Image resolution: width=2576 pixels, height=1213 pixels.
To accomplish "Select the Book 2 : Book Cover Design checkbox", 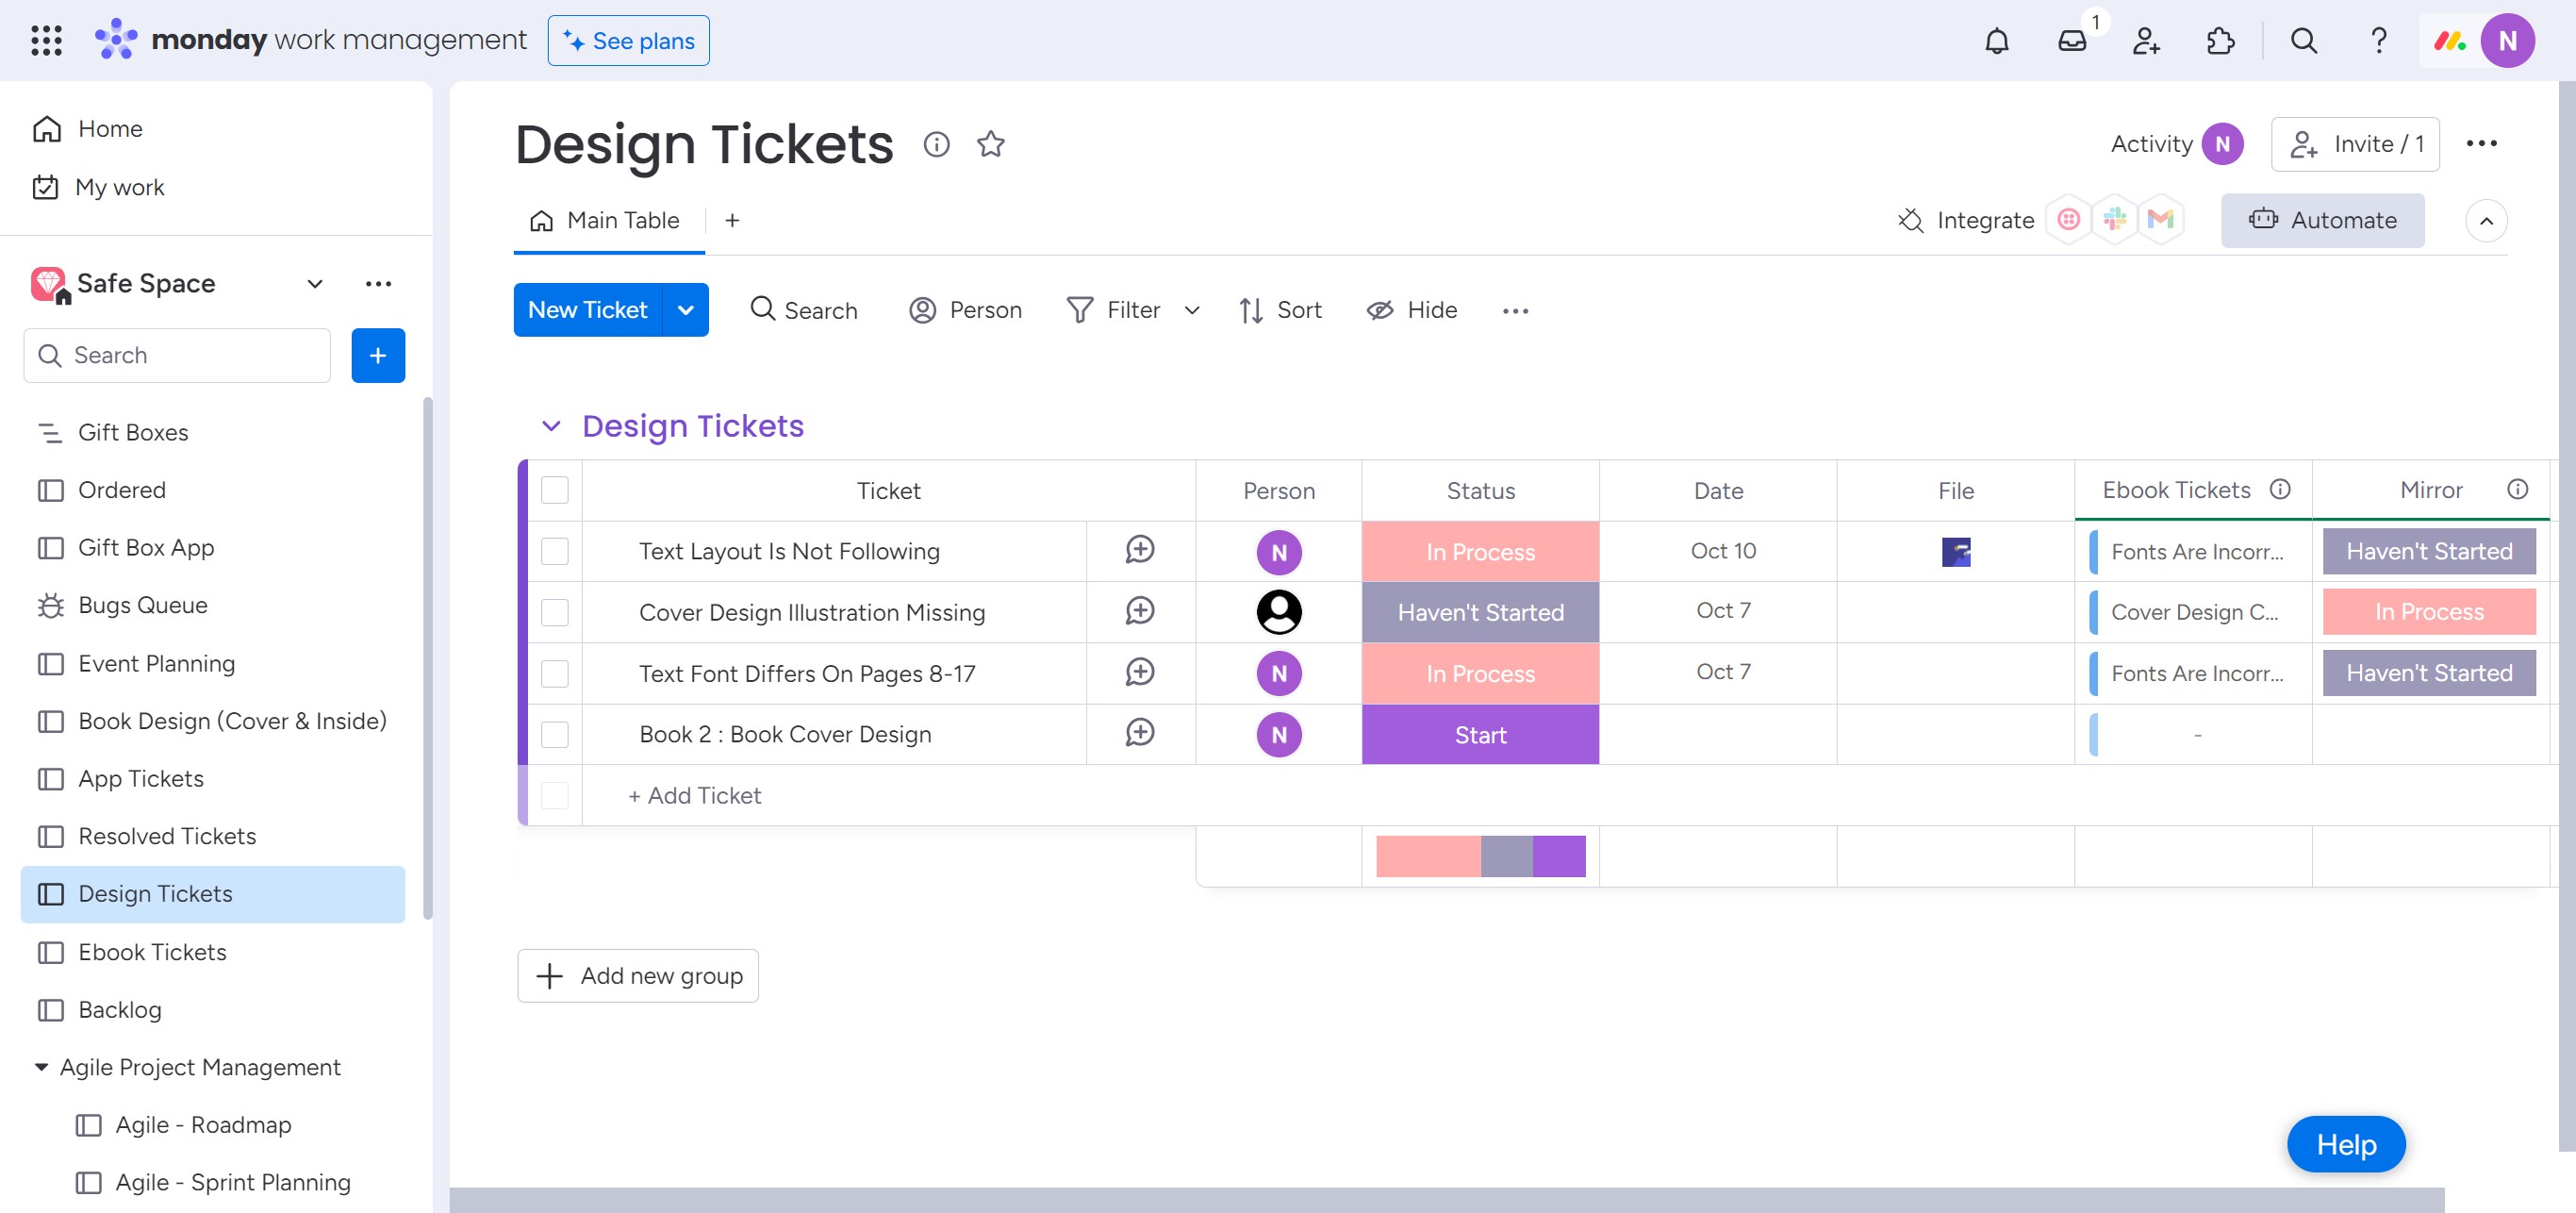I will pyautogui.click(x=554, y=734).
